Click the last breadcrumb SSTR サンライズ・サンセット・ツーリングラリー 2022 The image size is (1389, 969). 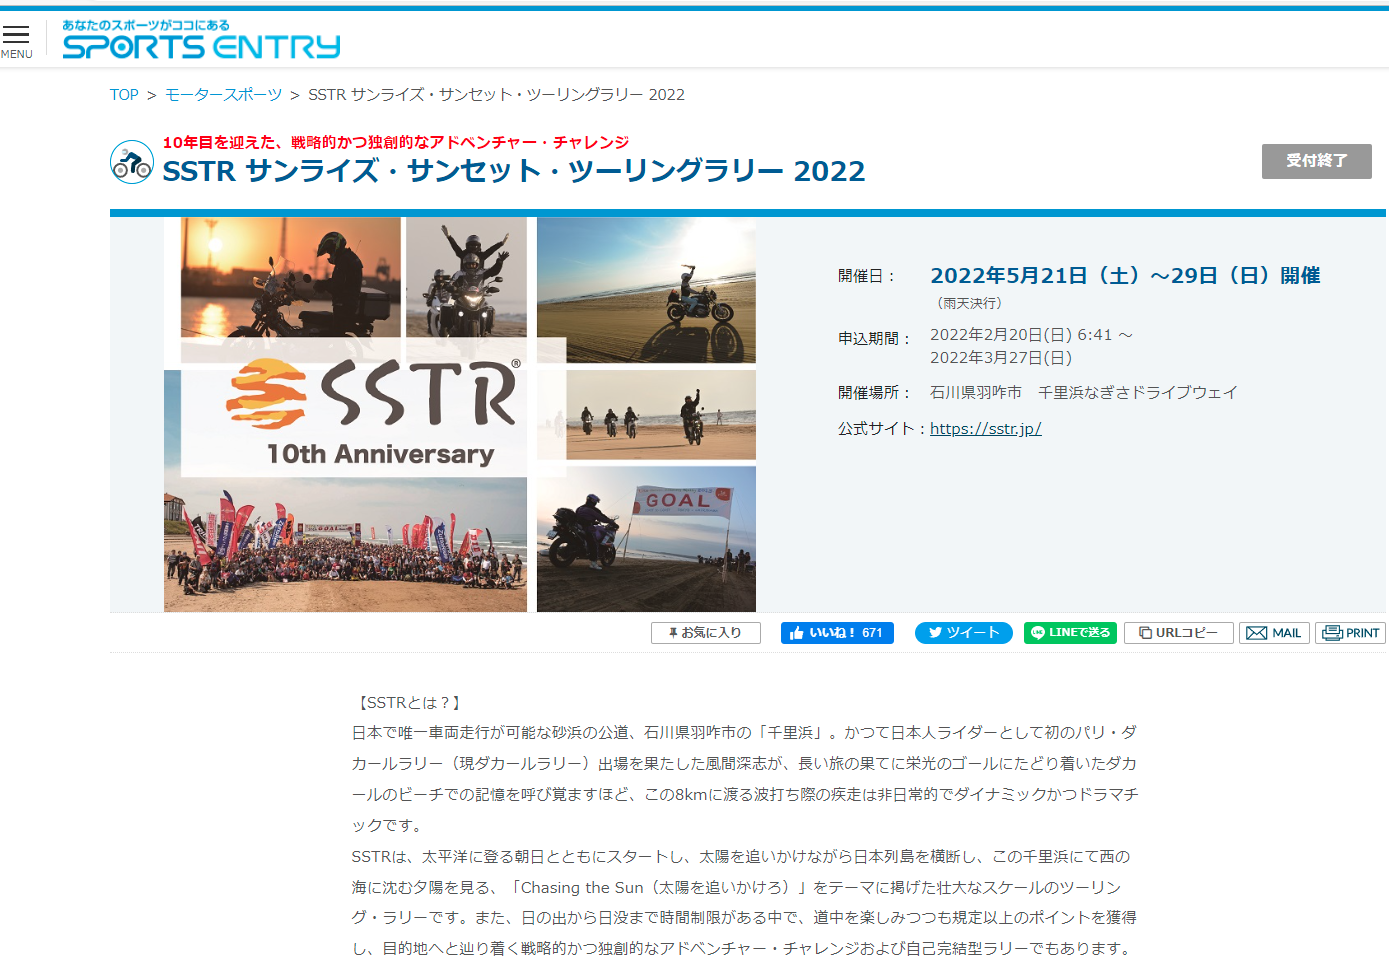(496, 95)
